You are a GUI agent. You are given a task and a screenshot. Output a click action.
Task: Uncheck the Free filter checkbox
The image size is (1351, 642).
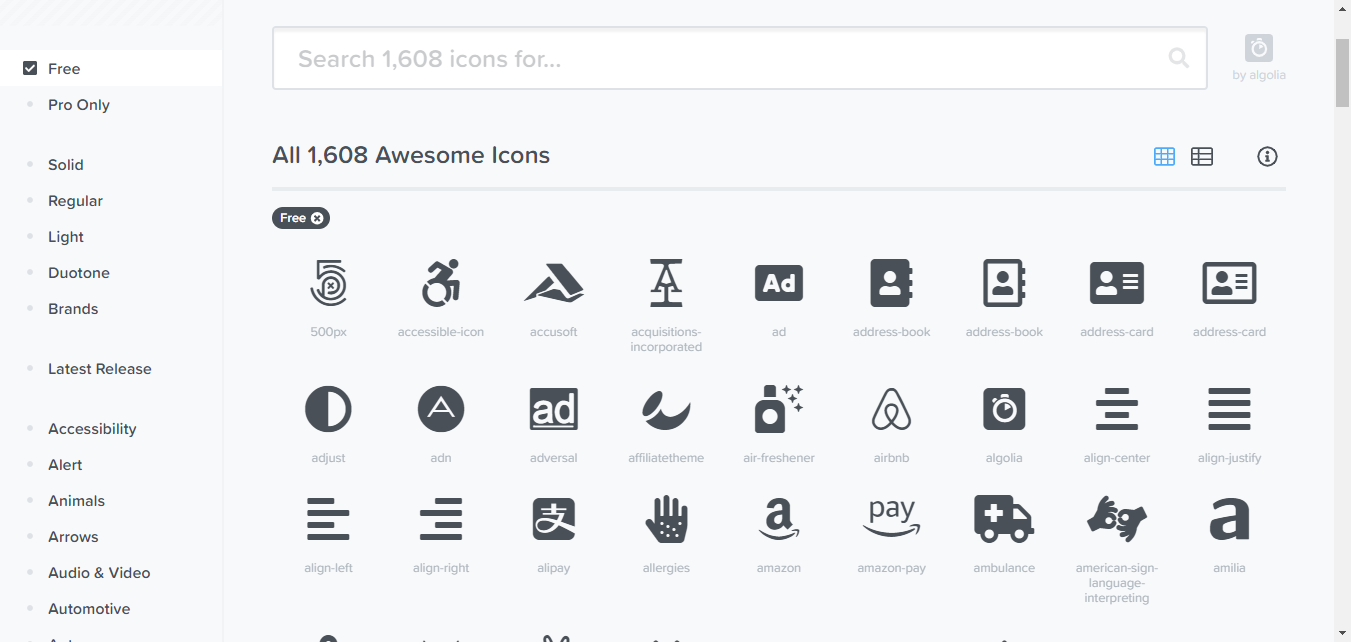pyautogui.click(x=30, y=69)
